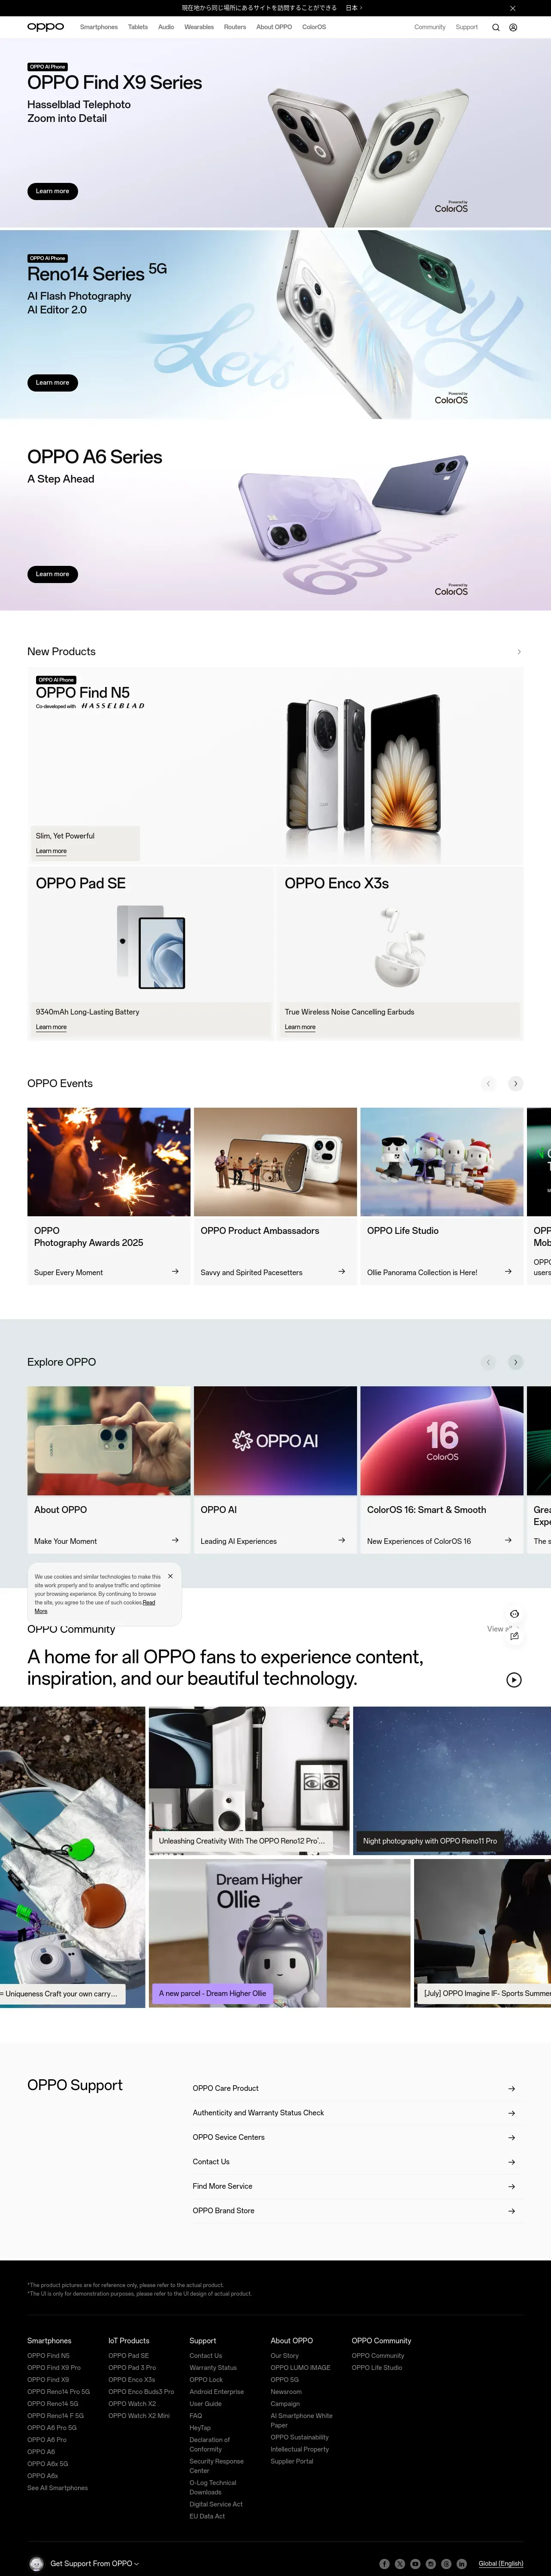The width and height of the screenshot is (551, 2576).
Task: Open About OPPO menu
Action: pos(274,27)
